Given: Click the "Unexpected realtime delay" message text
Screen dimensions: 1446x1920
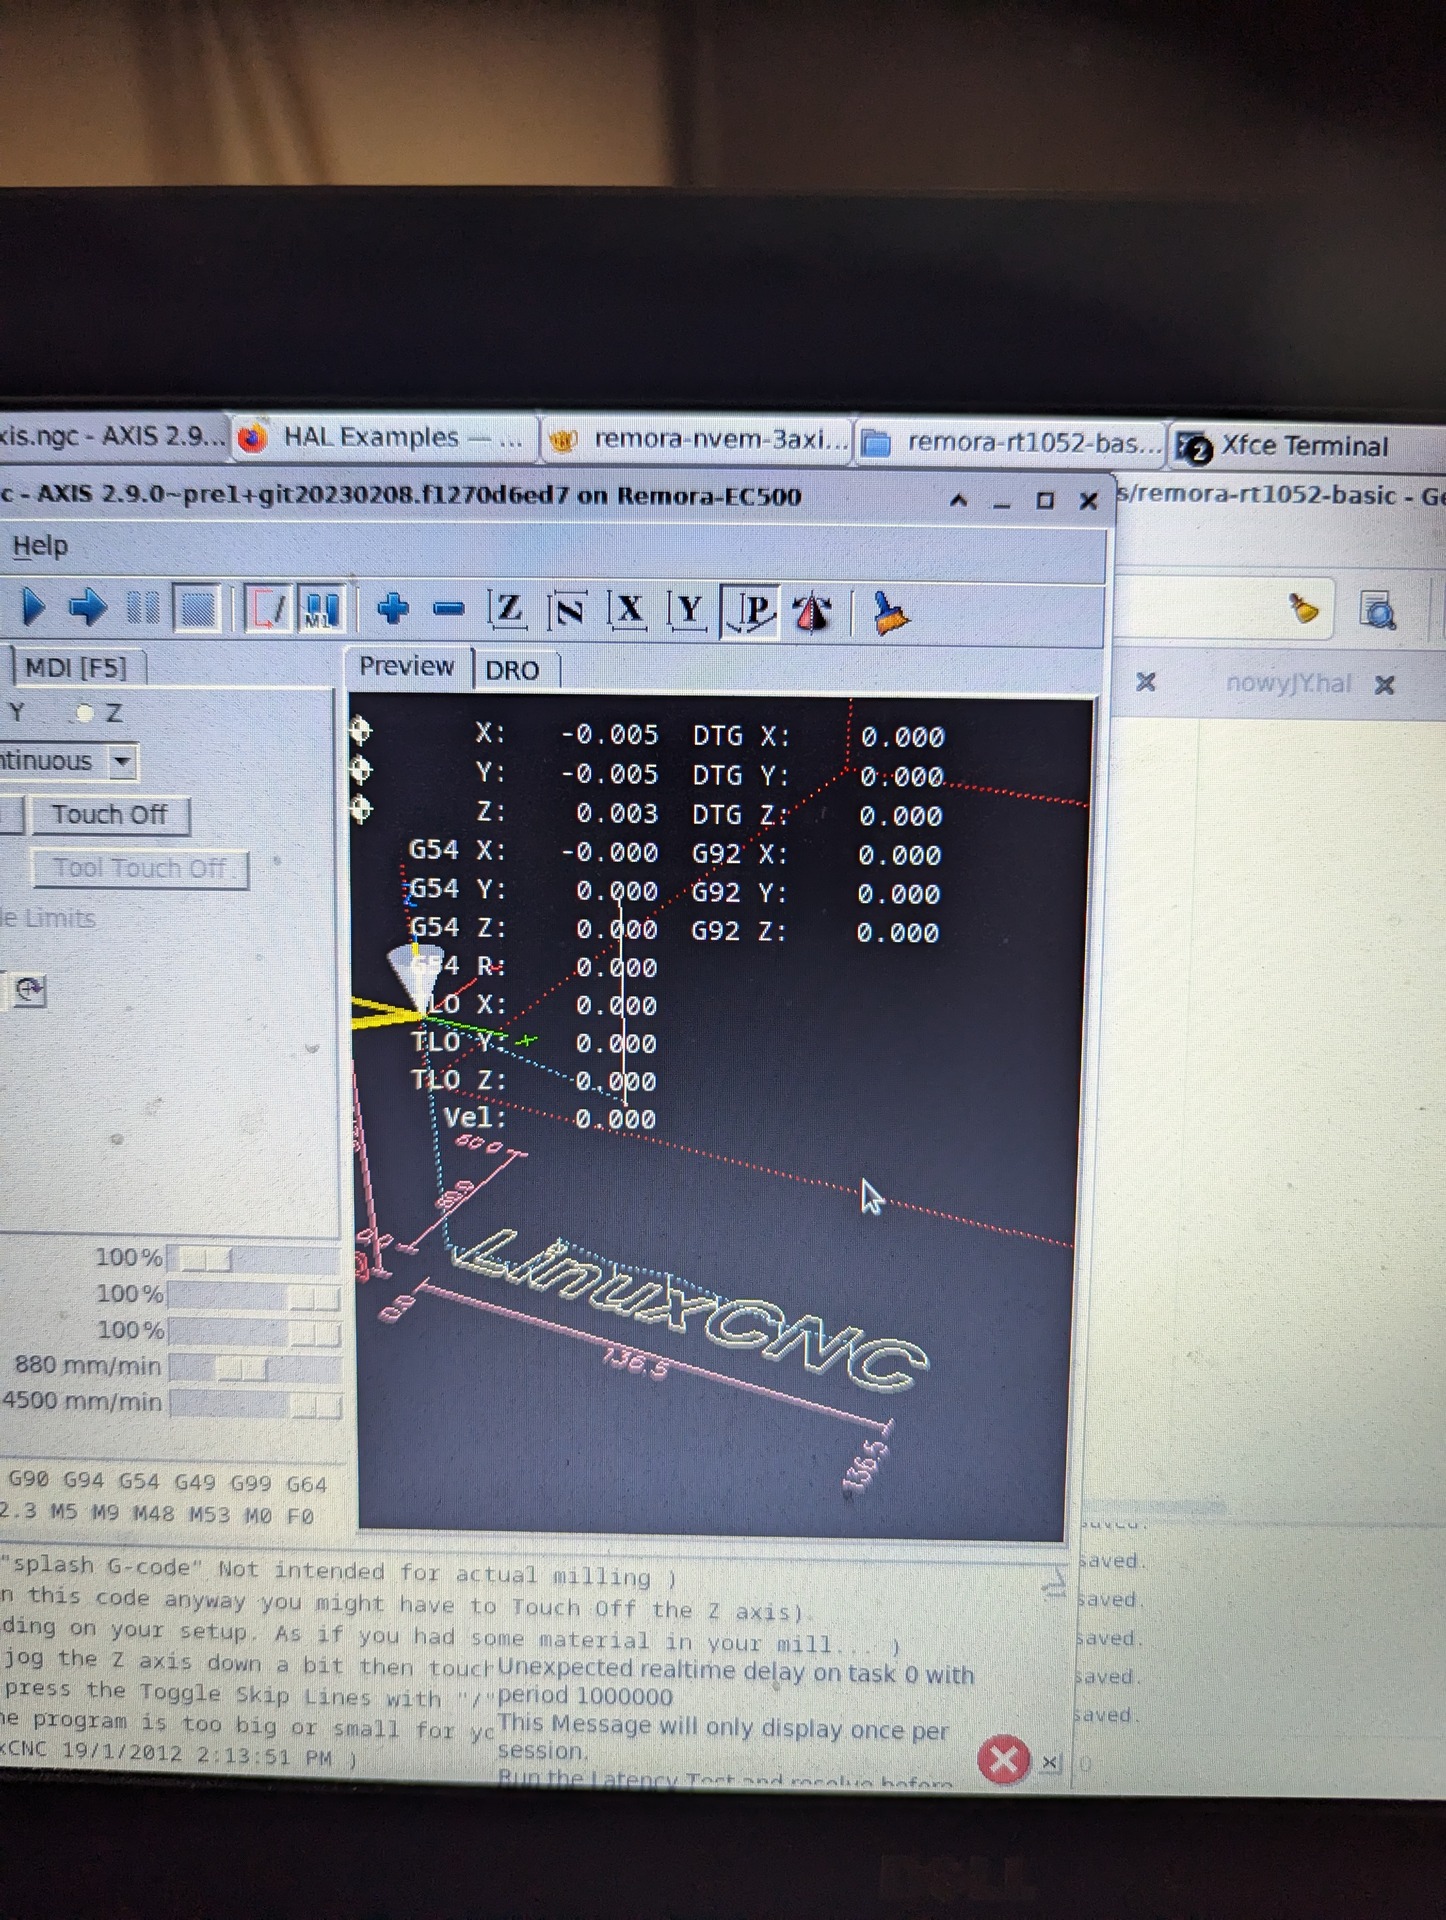Looking at the screenshot, I should point(735,1683).
